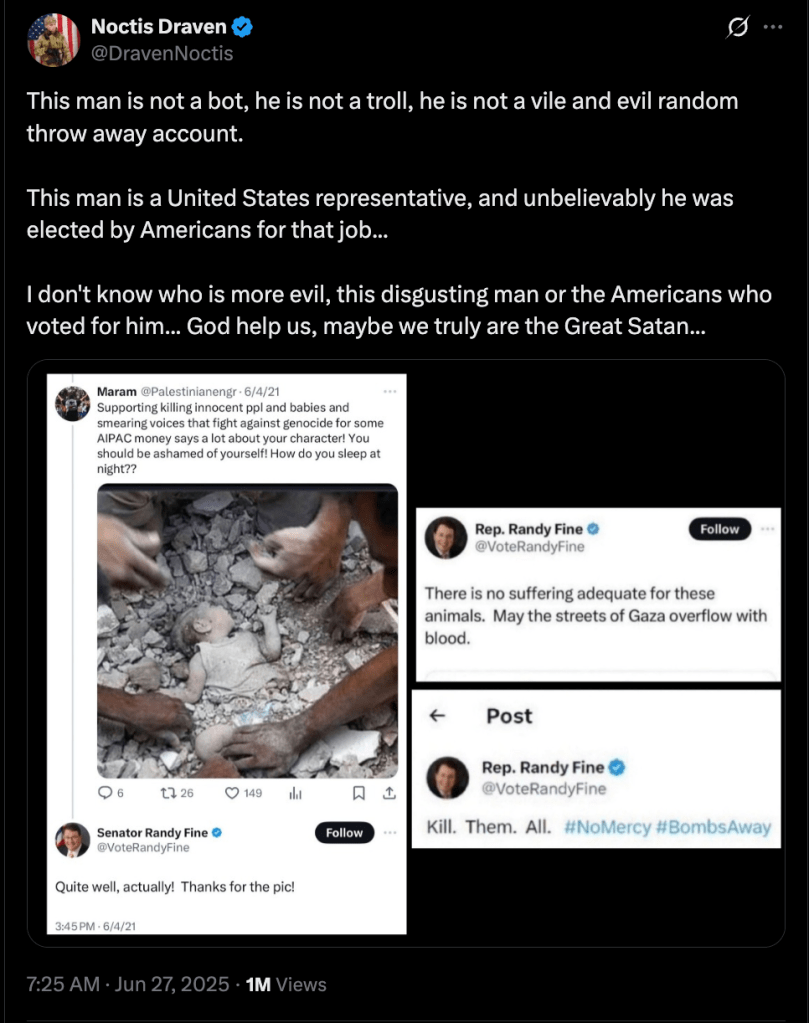Screen dimensions: 809x1023
Task: Click the blue verified badge beside Noctis Draven
Action: (x=242, y=27)
